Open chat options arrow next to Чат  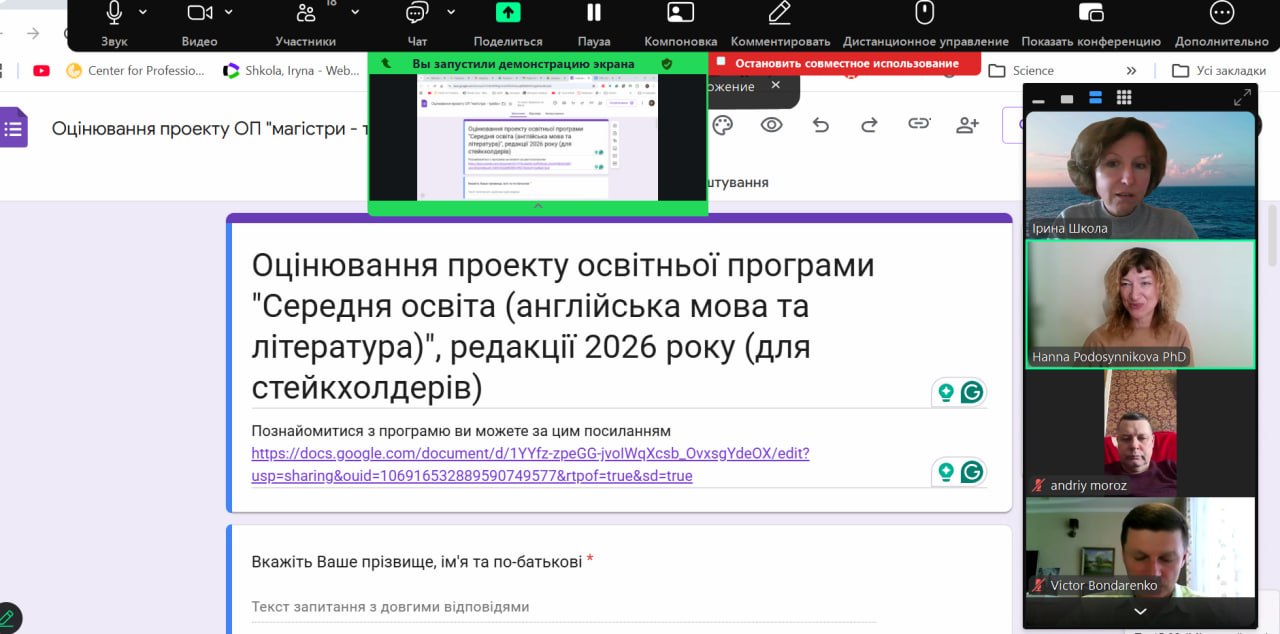coord(450,12)
